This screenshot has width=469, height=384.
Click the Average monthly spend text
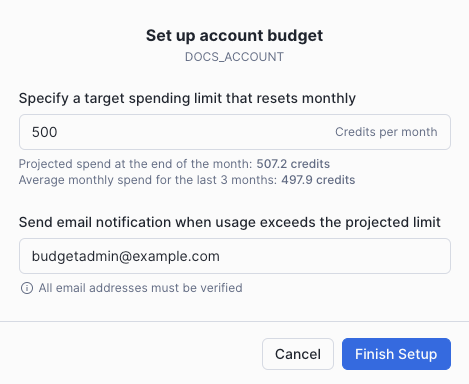[148, 180]
